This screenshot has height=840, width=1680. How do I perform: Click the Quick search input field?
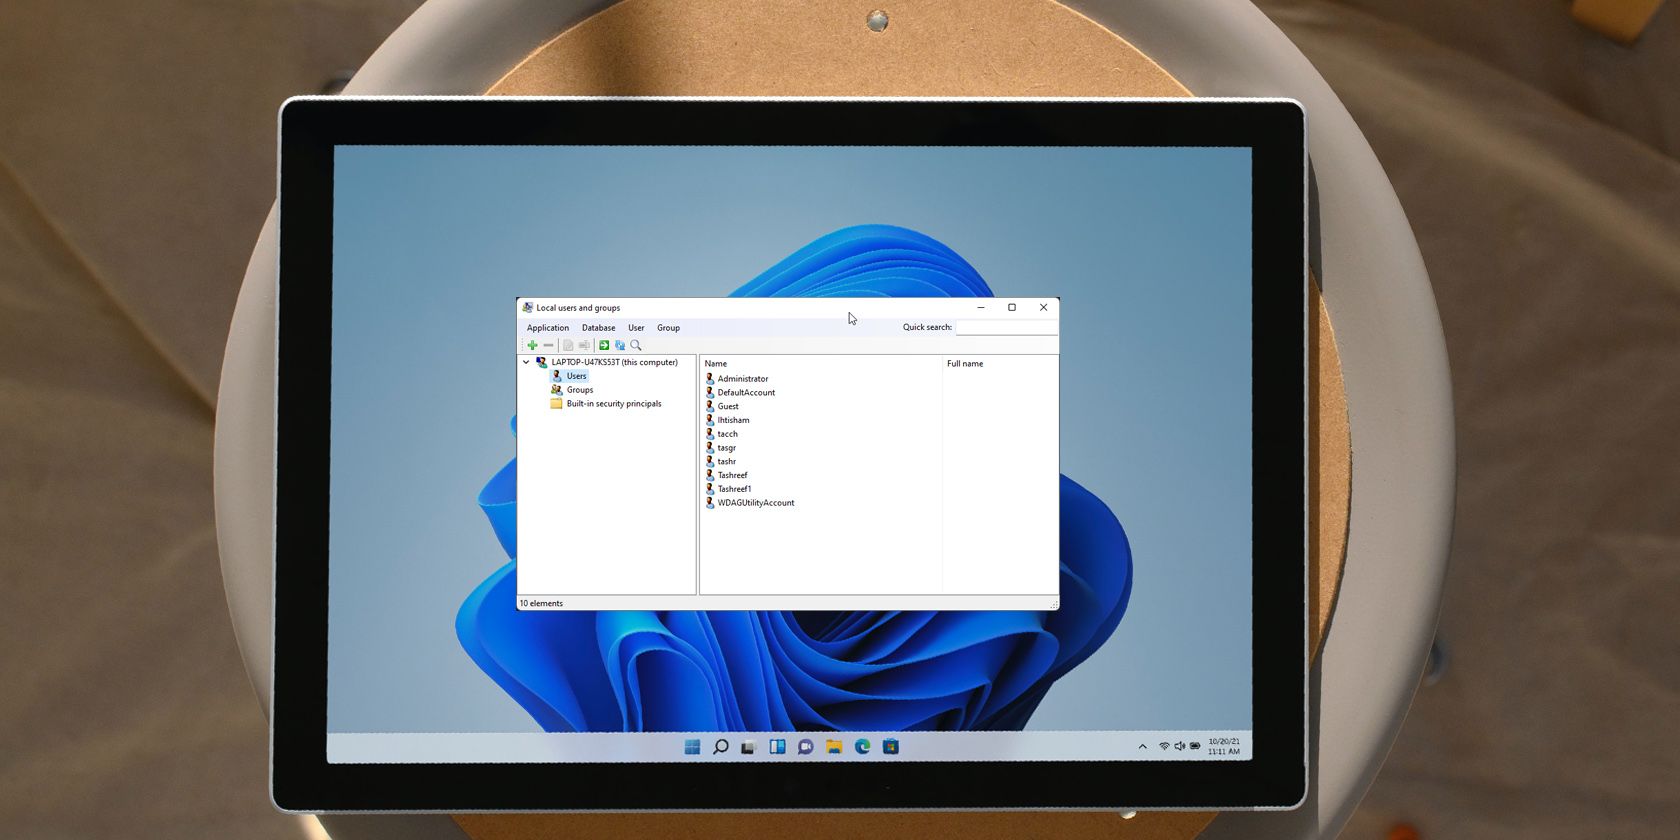point(1006,327)
